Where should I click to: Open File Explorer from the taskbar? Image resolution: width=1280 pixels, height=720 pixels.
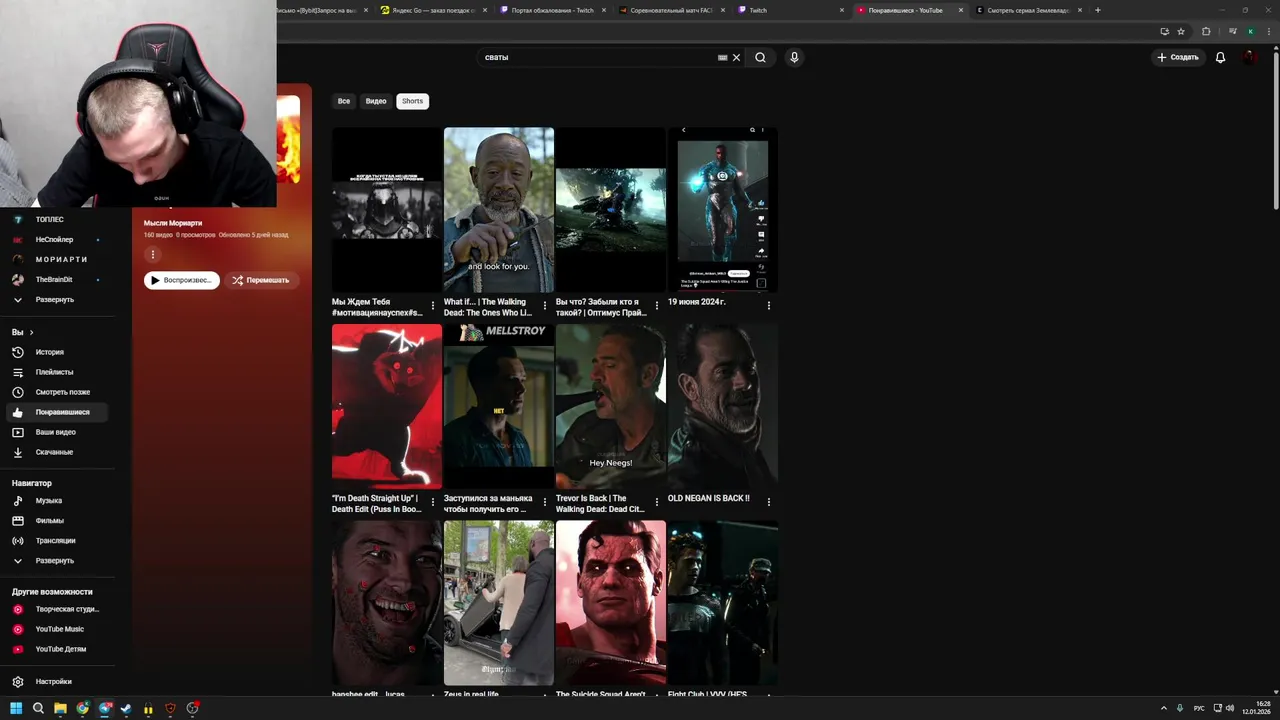coord(60,708)
